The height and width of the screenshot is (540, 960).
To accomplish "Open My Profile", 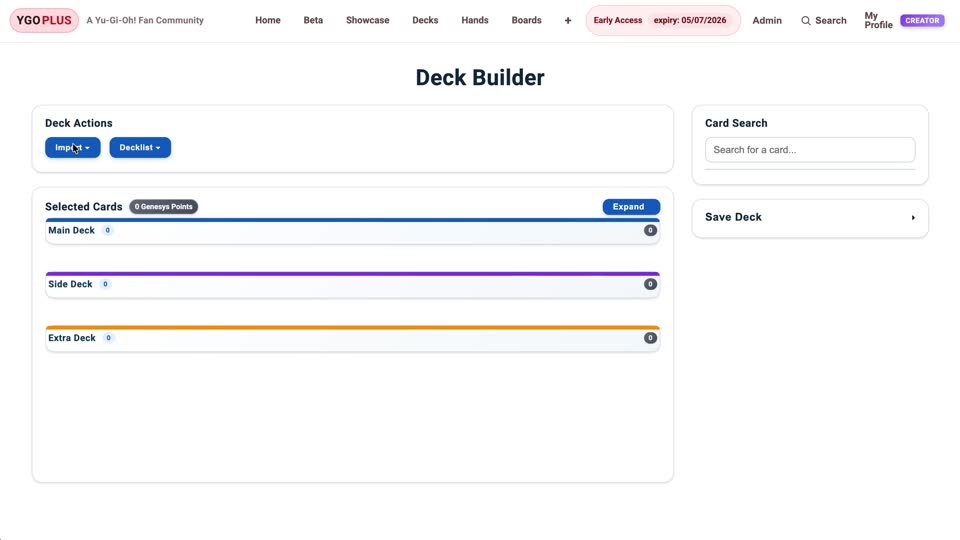I will pos(878,20).
